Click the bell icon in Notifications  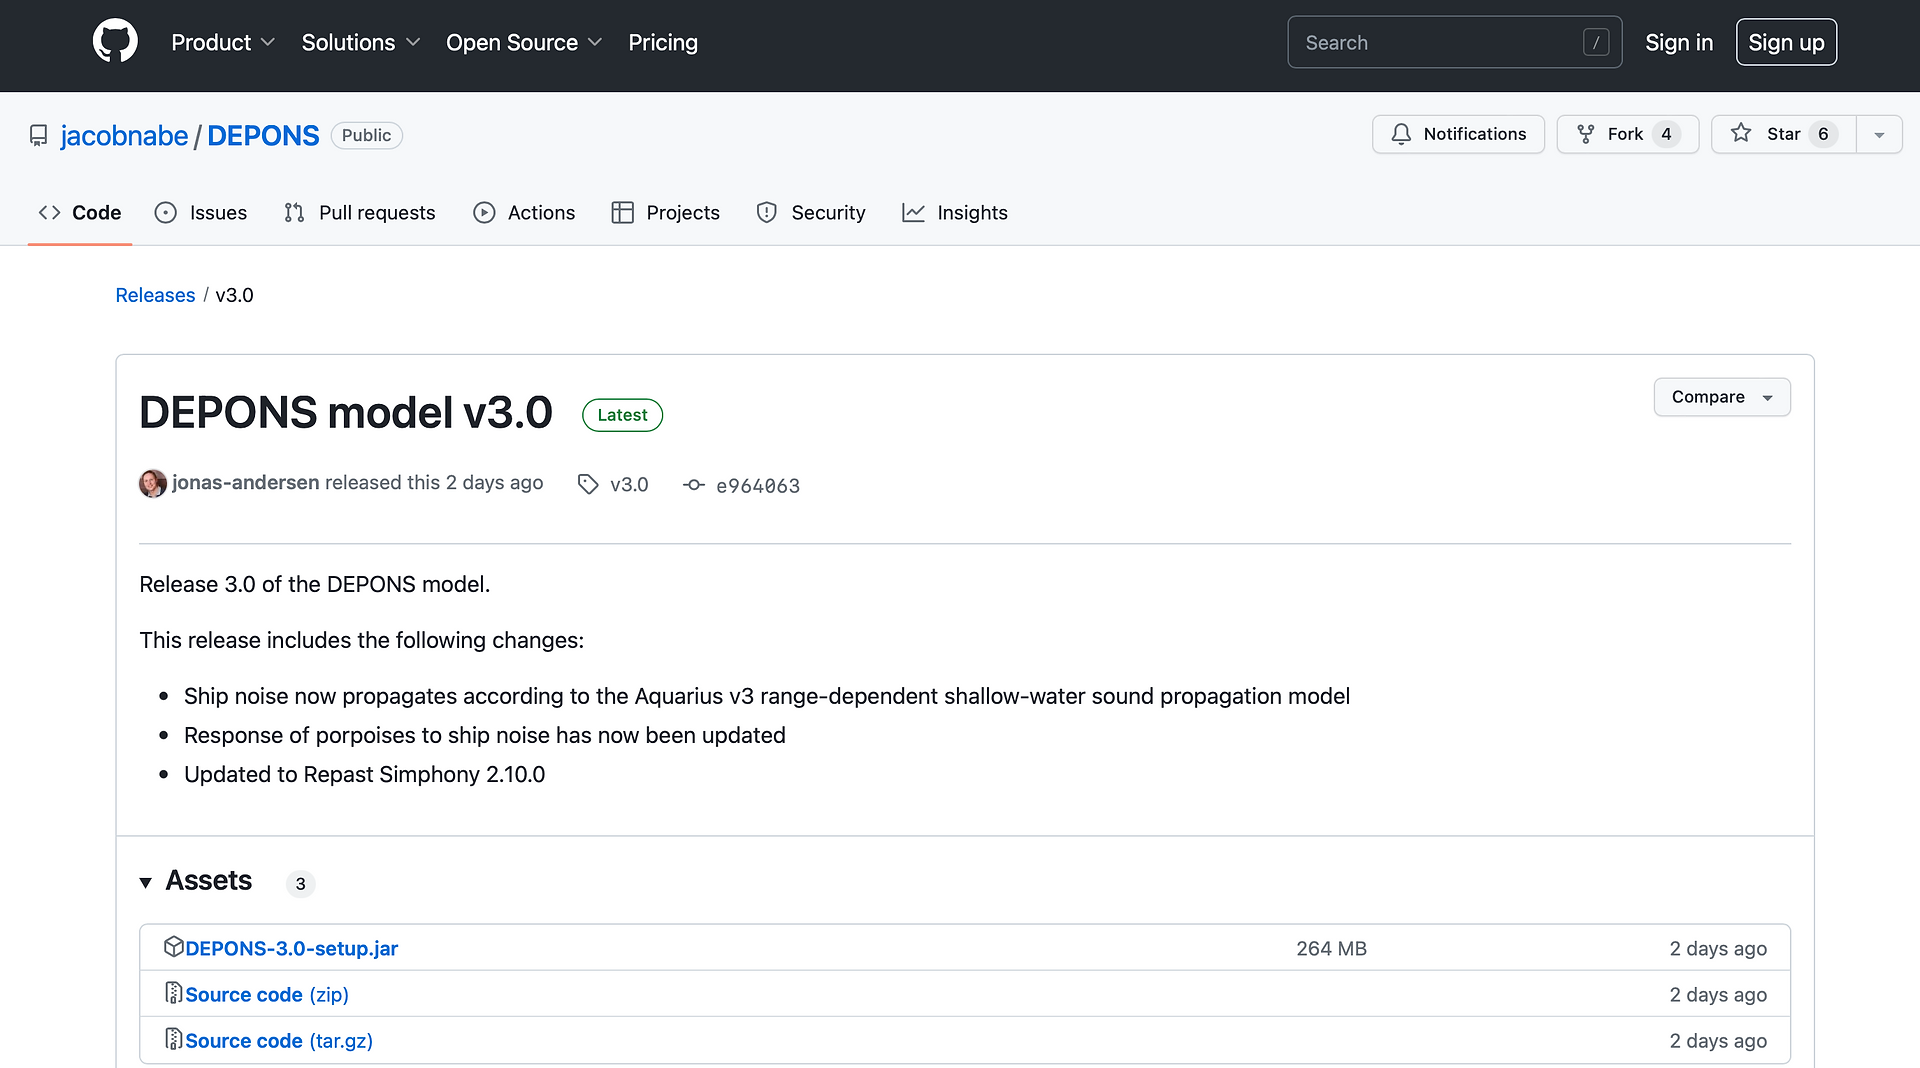[x=1401, y=134]
